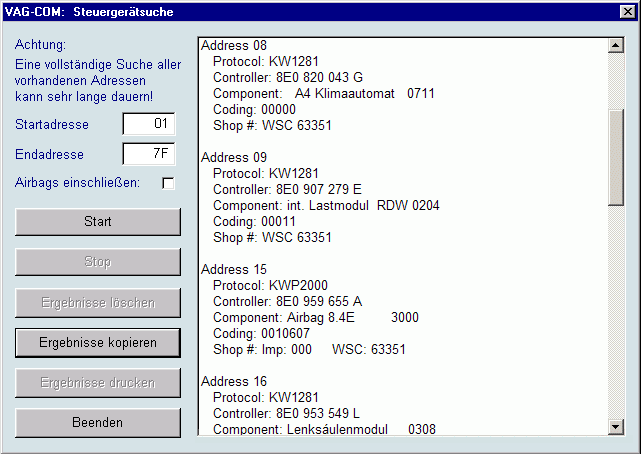Image resolution: width=641 pixels, height=454 pixels.
Task: Click the greyed-out Stop button
Action: click(98, 262)
